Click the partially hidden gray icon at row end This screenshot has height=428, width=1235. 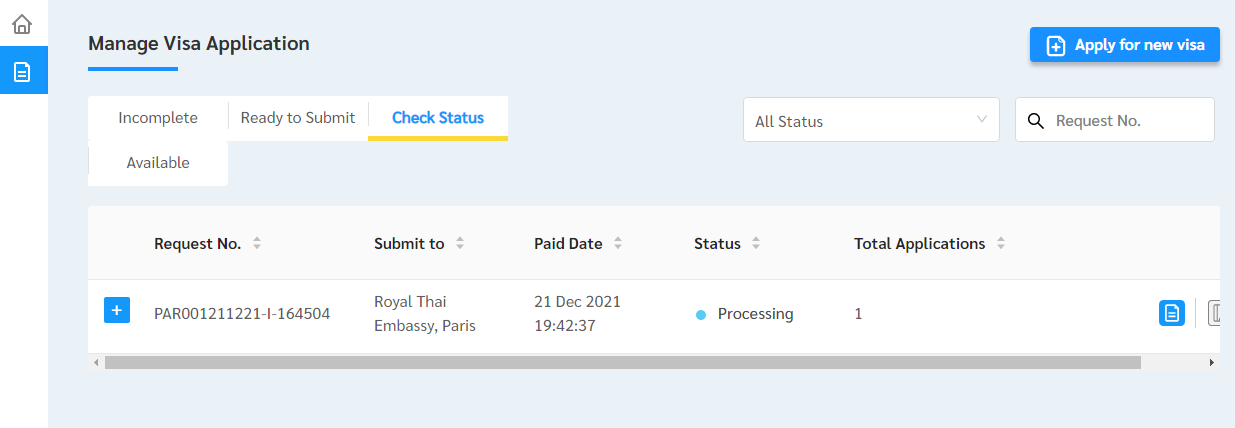pyautogui.click(x=1217, y=313)
